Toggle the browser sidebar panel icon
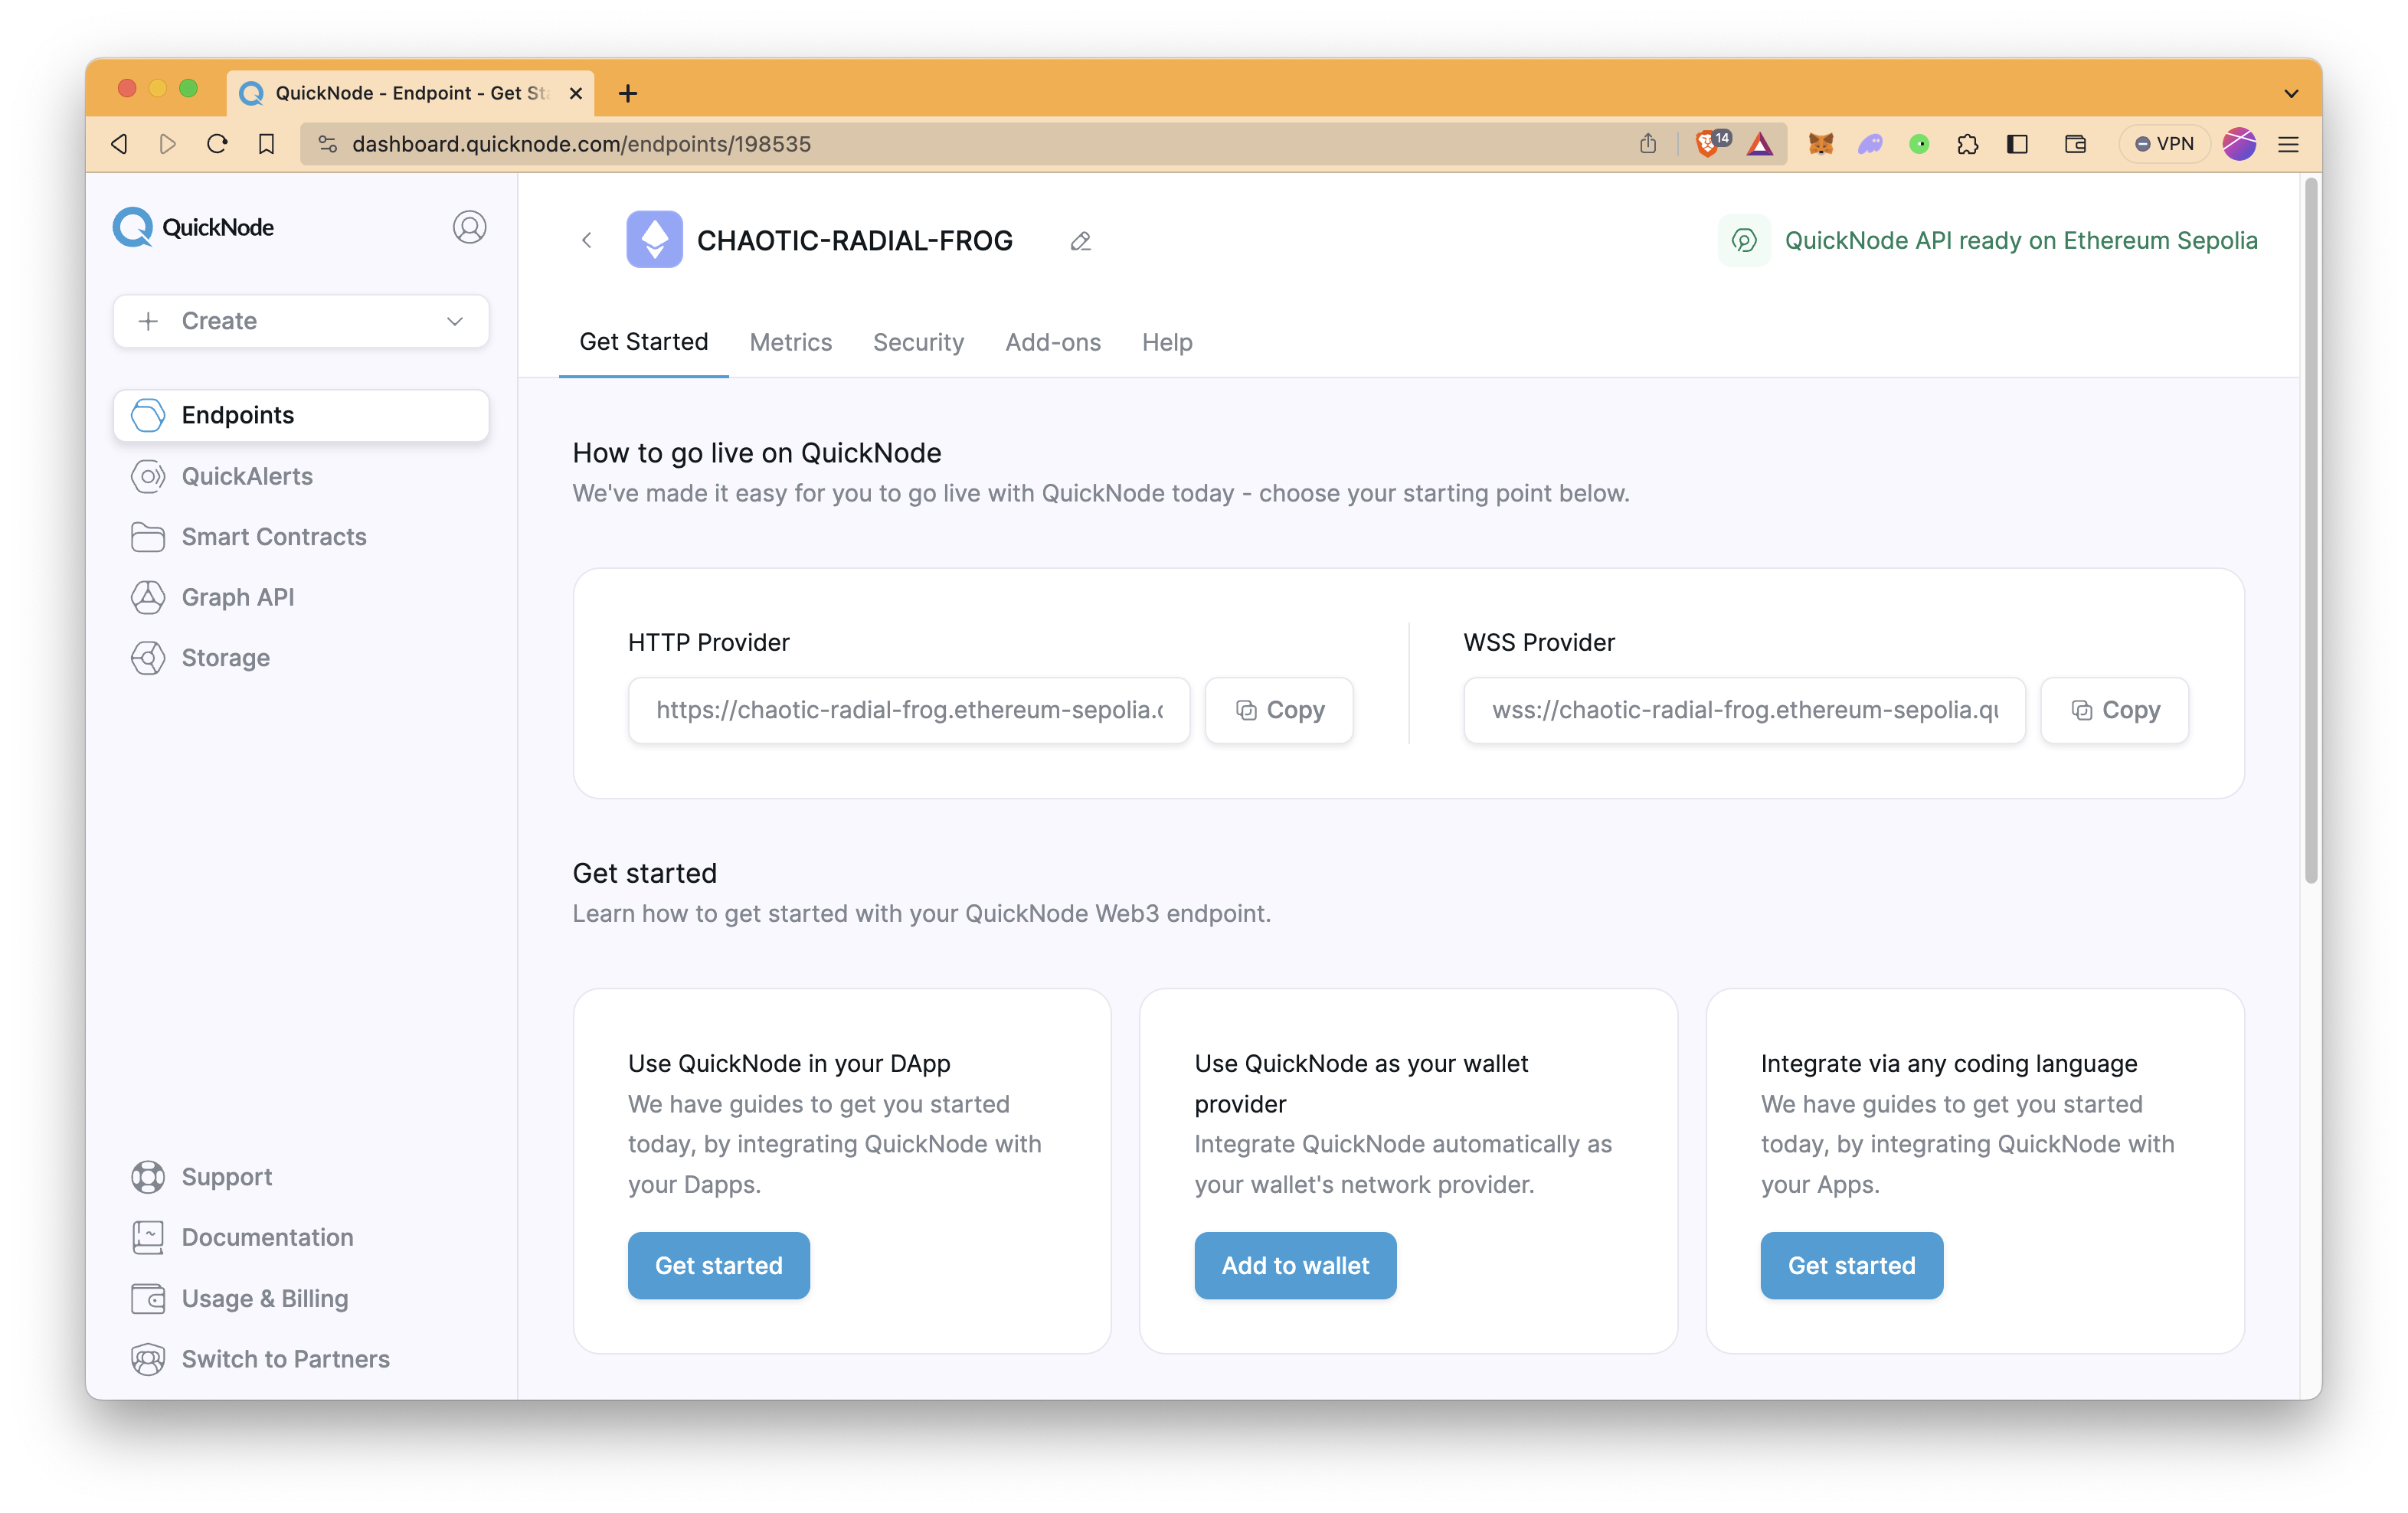2408x1513 pixels. coord(2017,144)
